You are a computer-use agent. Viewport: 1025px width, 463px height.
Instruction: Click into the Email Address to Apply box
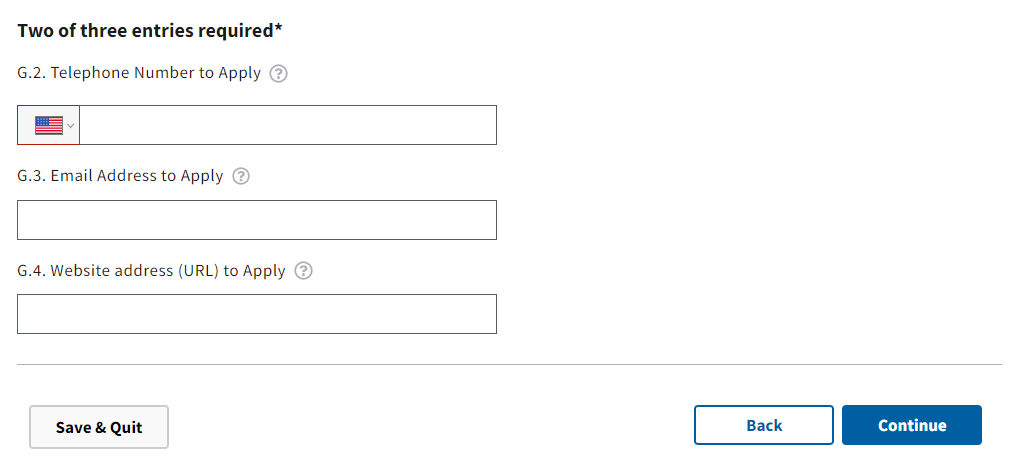click(257, 220)
